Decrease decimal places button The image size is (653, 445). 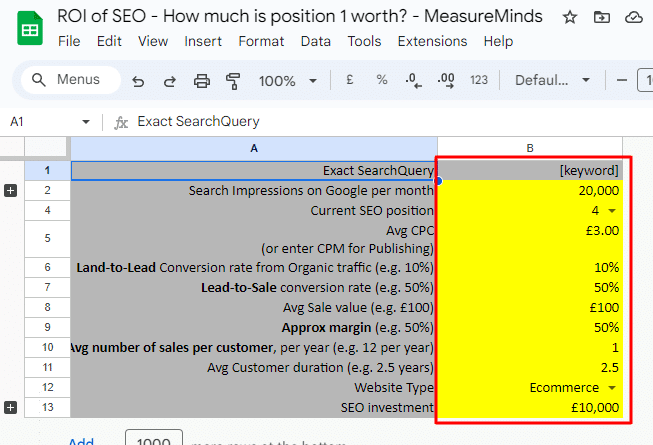pyautogui.click(x=413, y=80)
